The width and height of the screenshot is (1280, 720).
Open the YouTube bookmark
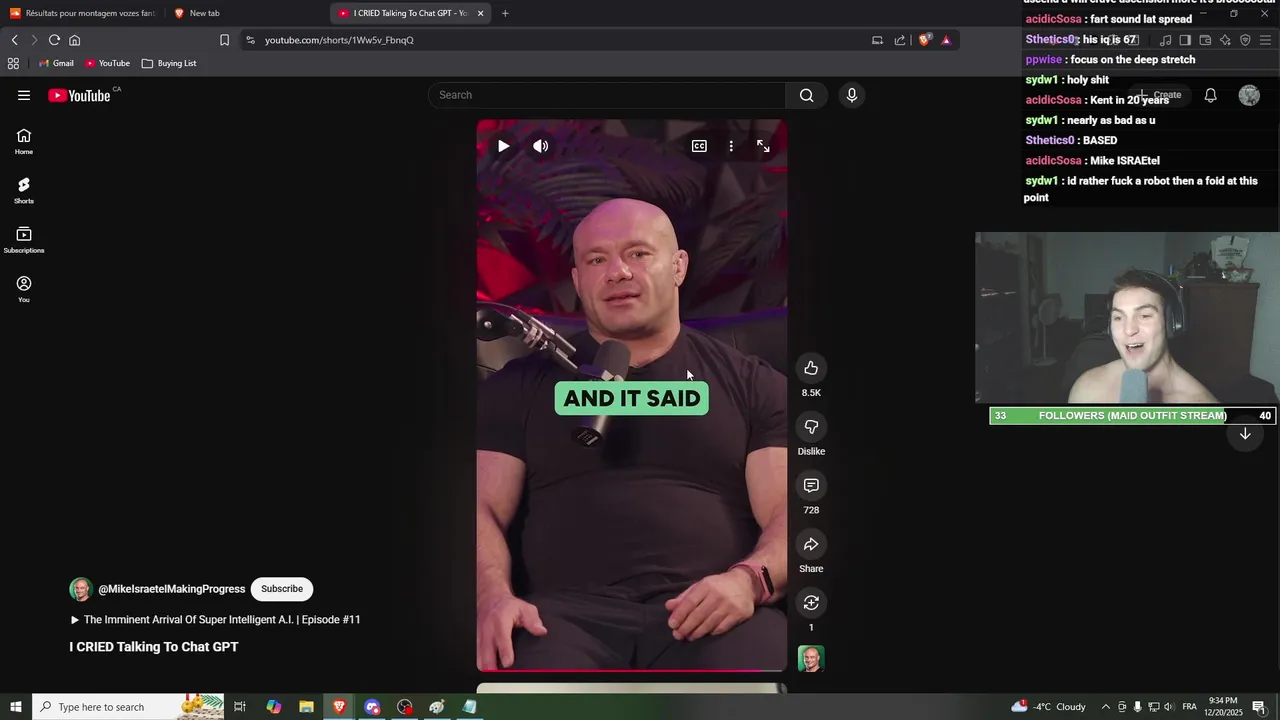107,63
